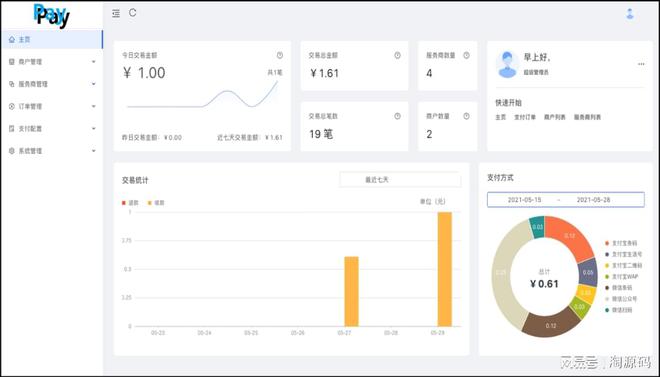Click the refresh icon in top bar
This screenshot has height=377, width=660.
(133, 13)
